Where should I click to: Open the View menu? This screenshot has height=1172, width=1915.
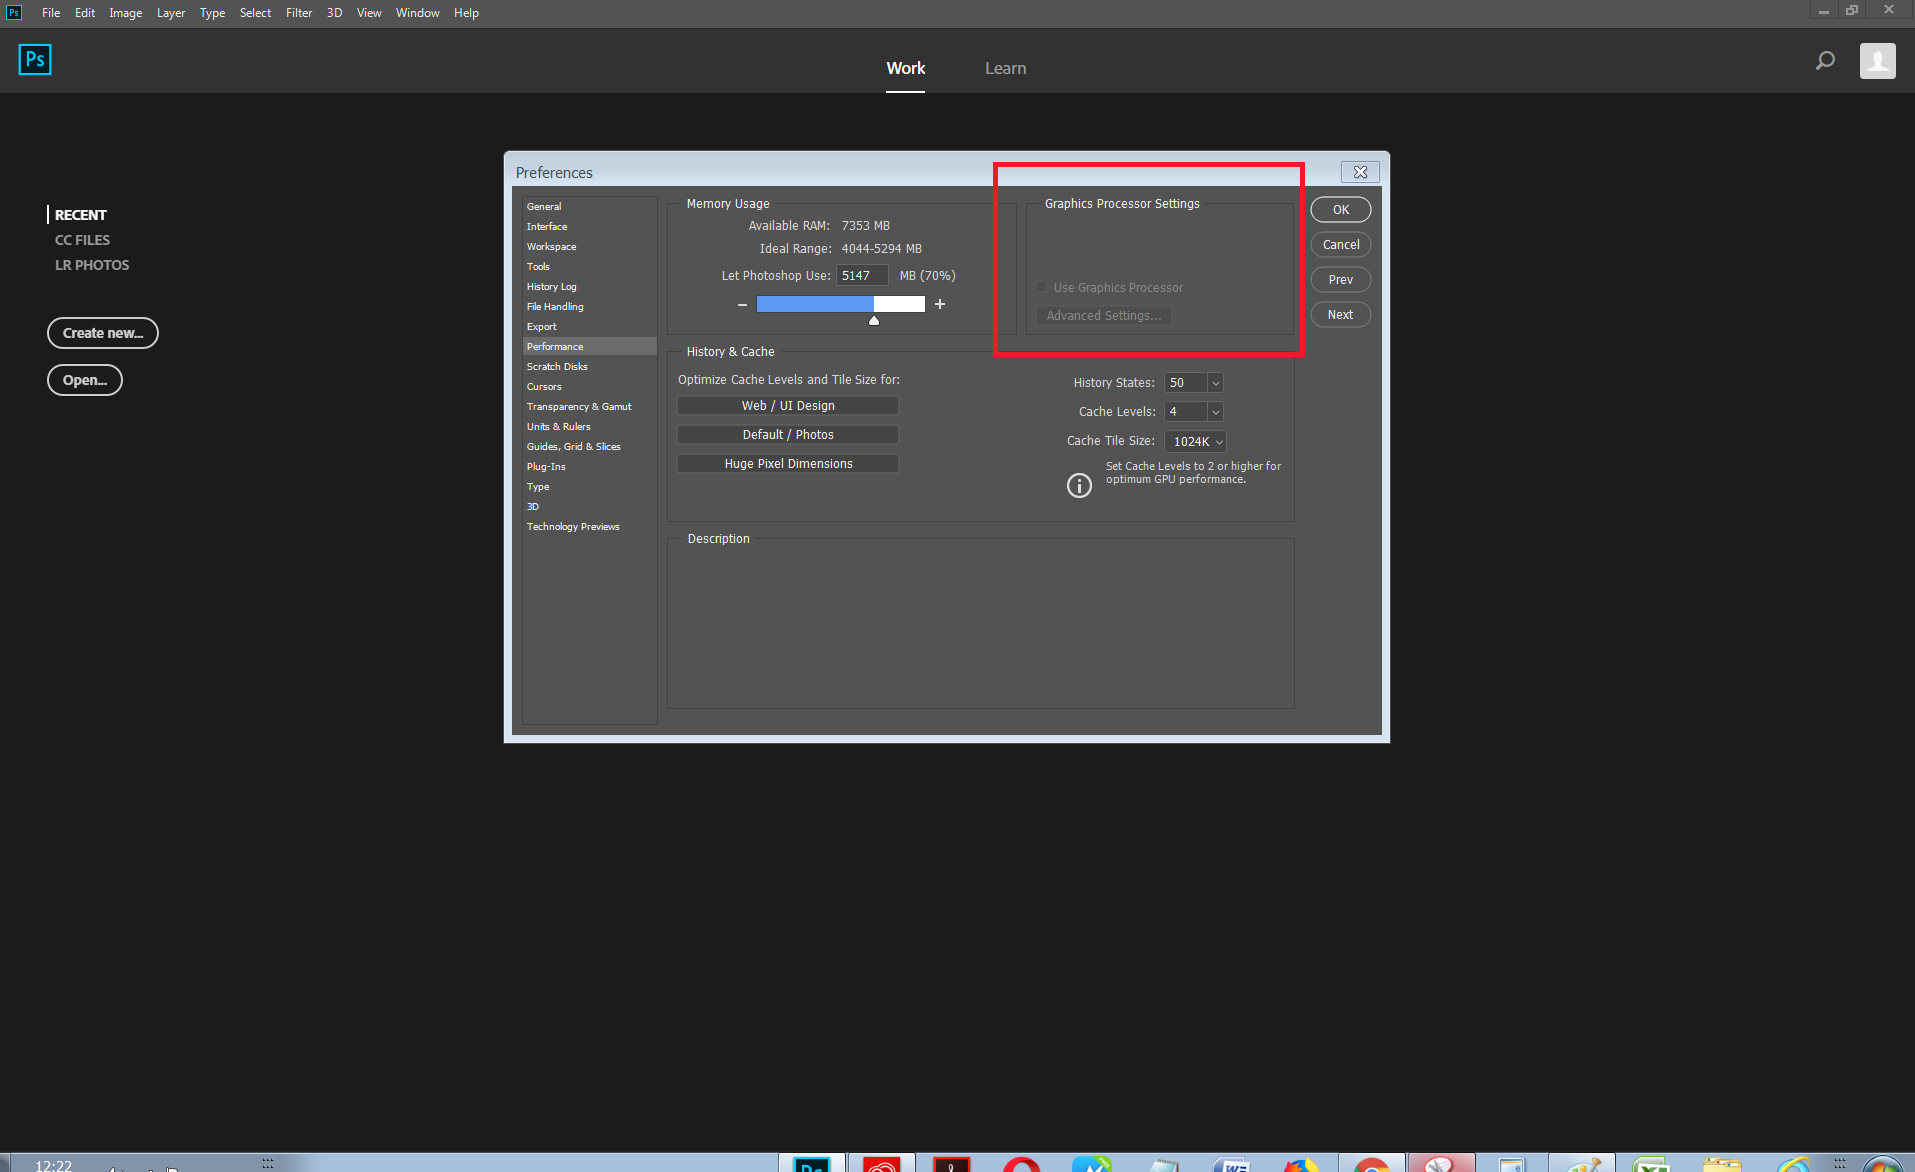369,13
